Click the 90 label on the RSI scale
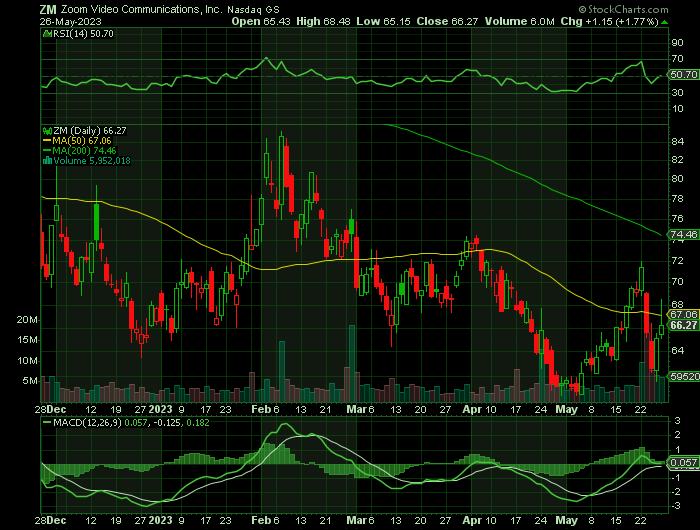The height and width of the screenshot is (530, 700). click(x=677, y=42)
